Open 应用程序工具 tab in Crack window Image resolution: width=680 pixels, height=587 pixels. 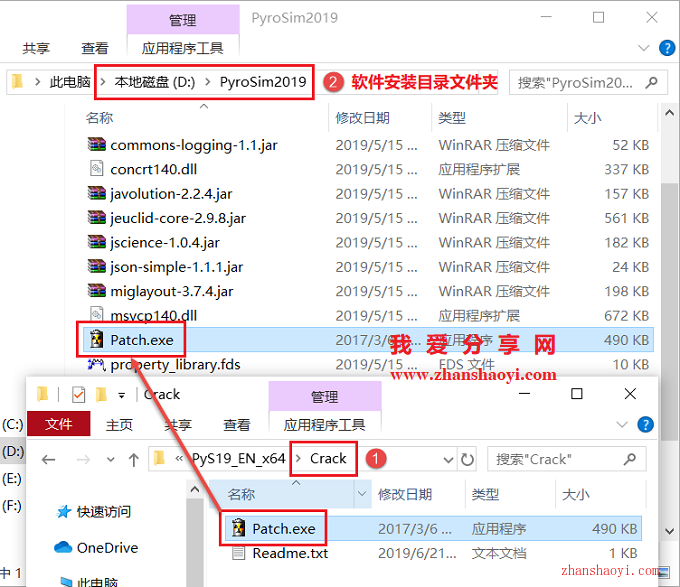[324, 424]
